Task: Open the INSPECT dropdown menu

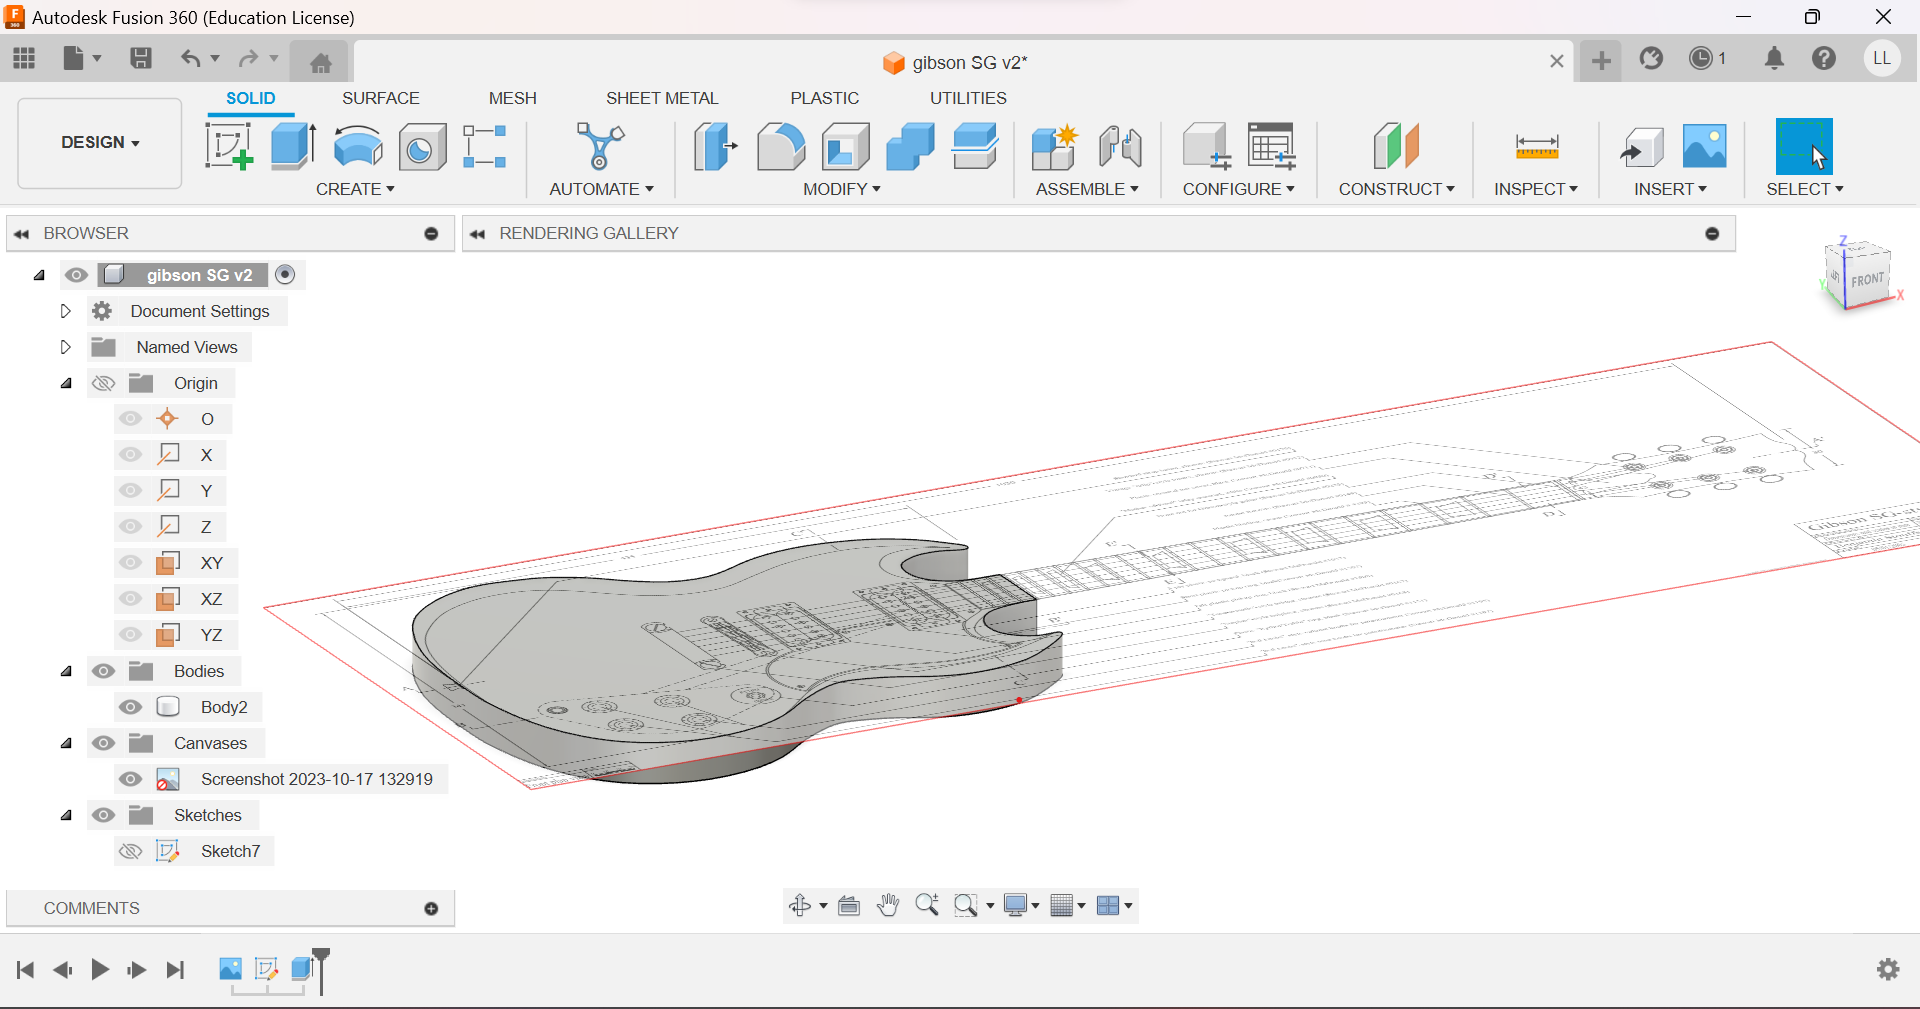Action: pos(1536,189)
